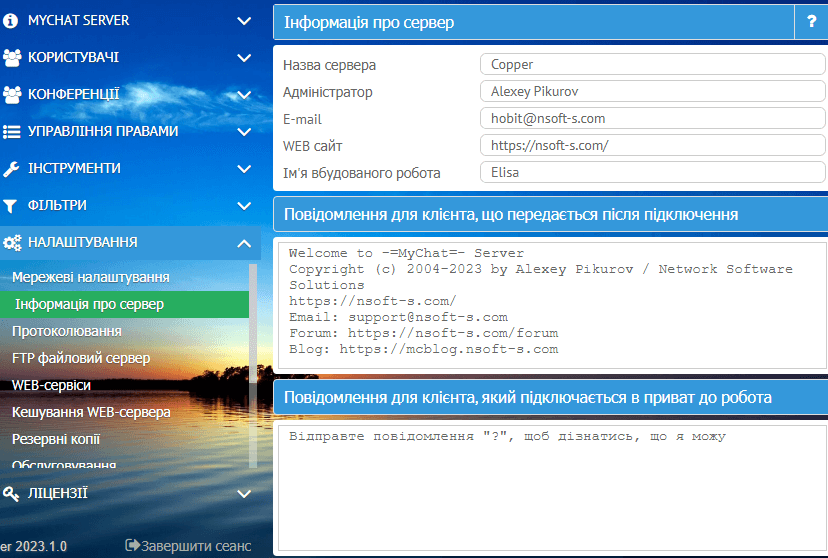Click the key icon beside ЛІЦЕНЗІЇ
The height and width of the screenshot is (558, 828).
click(12, 493)
